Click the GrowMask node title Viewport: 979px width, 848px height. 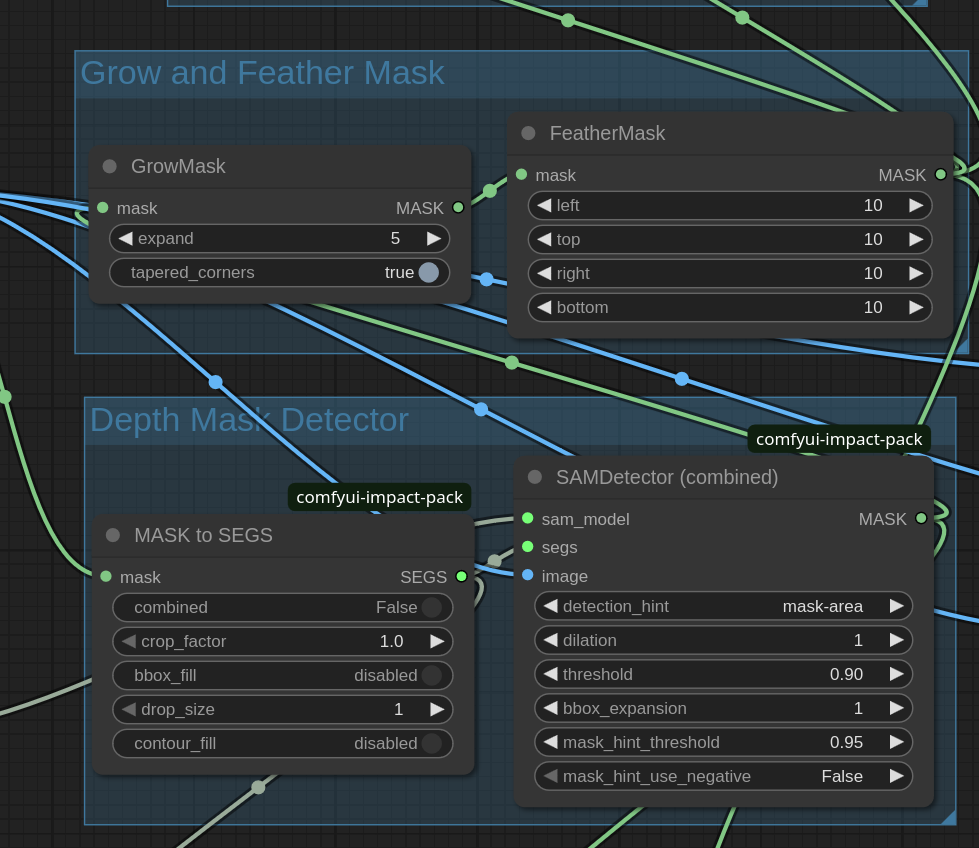tap(178, 166)
